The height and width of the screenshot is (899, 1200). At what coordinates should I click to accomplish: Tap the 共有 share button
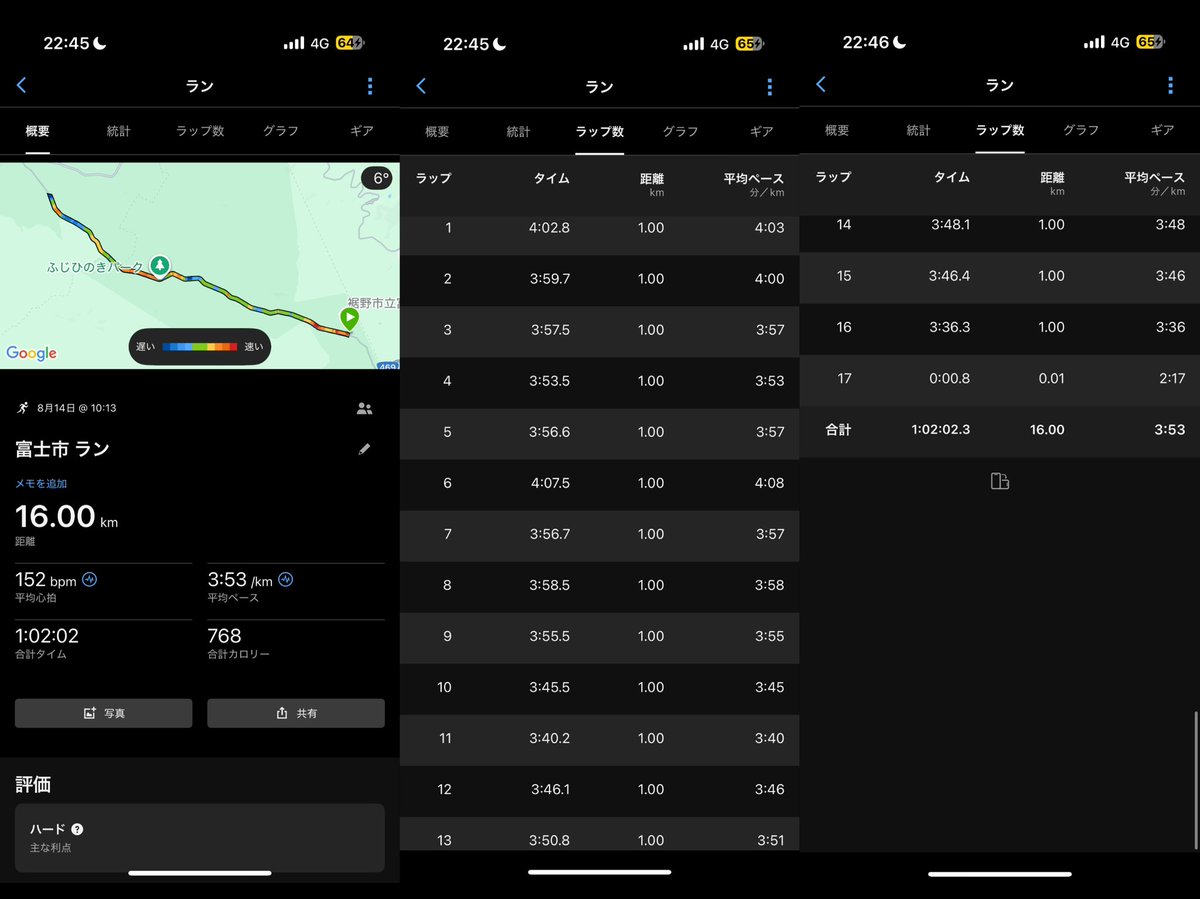point(296,713)
